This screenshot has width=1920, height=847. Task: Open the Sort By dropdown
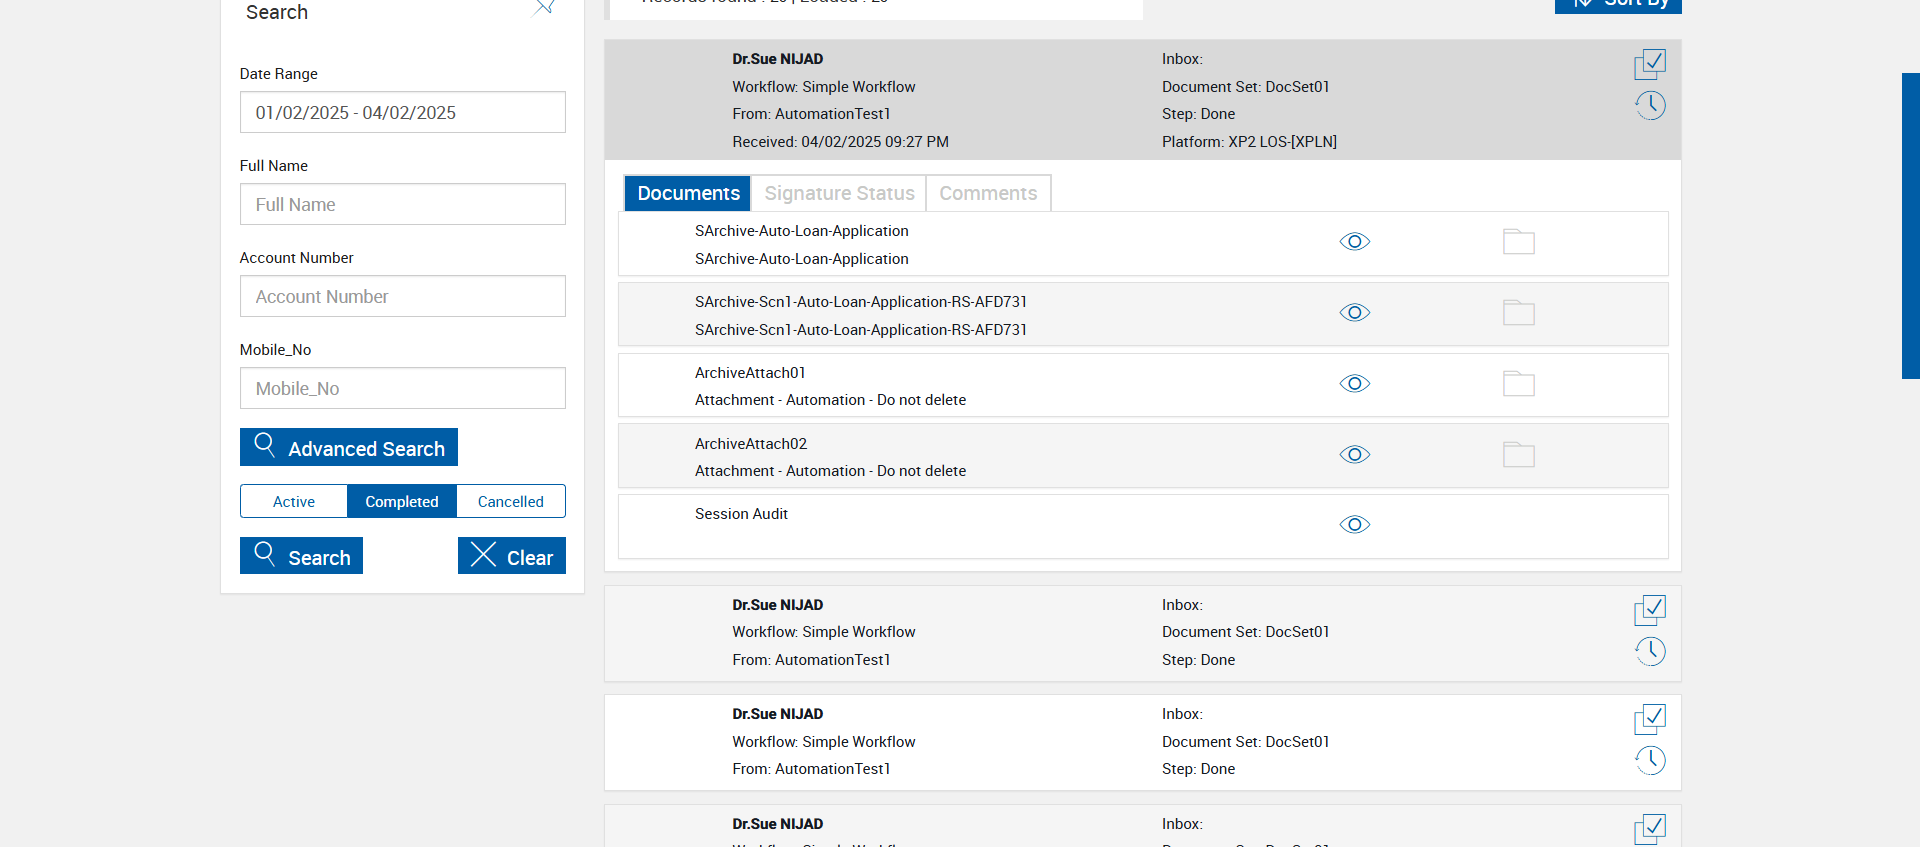pos(1618,4)
